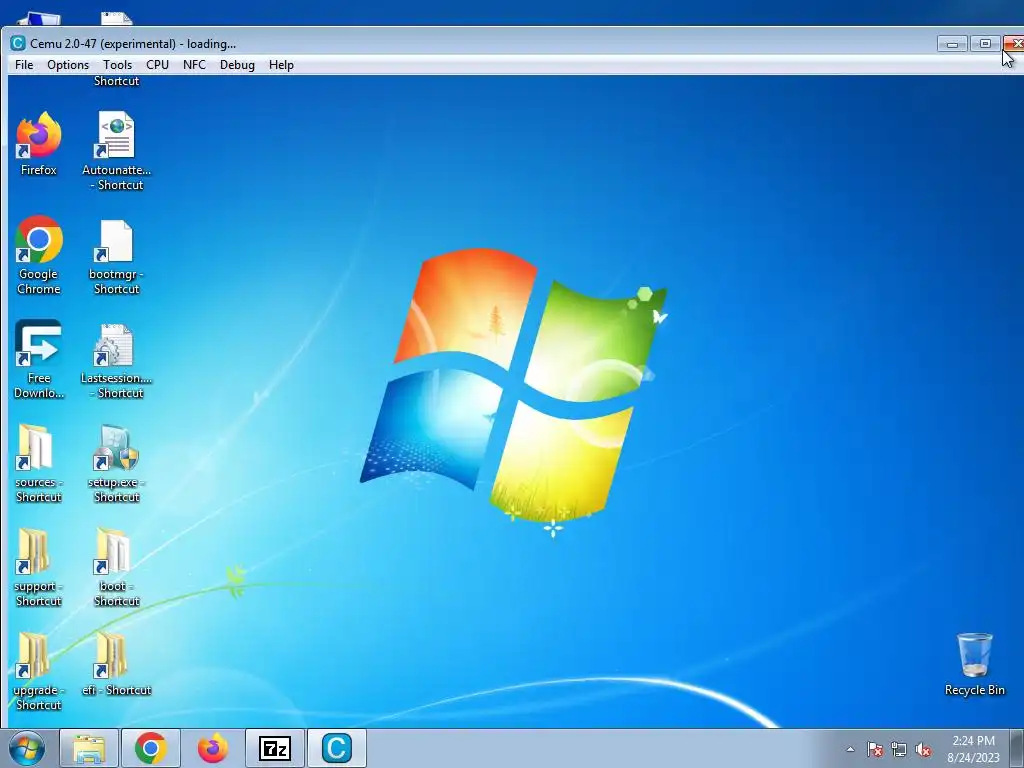Viewport: 1024px width, 768px height.
Task: Select the Lastsession - Shortcut icon
Action: (x=116, y=359)
